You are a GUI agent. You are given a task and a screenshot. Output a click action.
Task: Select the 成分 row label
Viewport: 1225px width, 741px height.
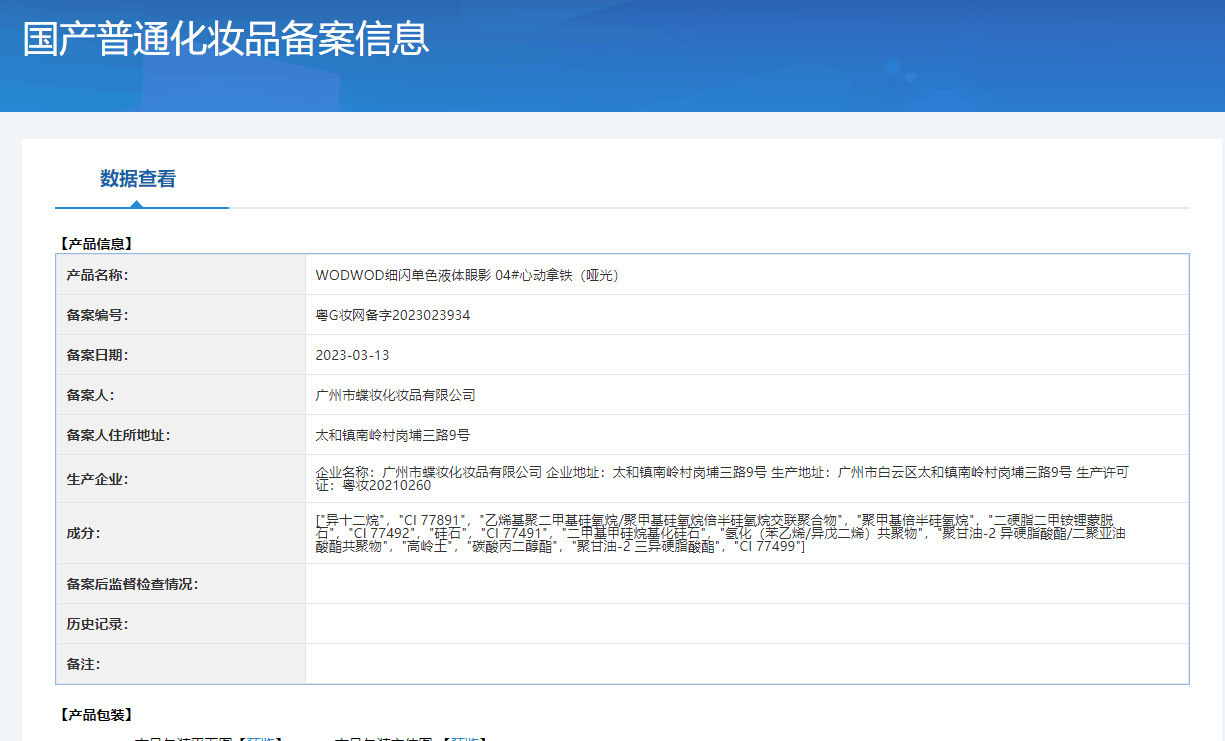pos(83,533)
